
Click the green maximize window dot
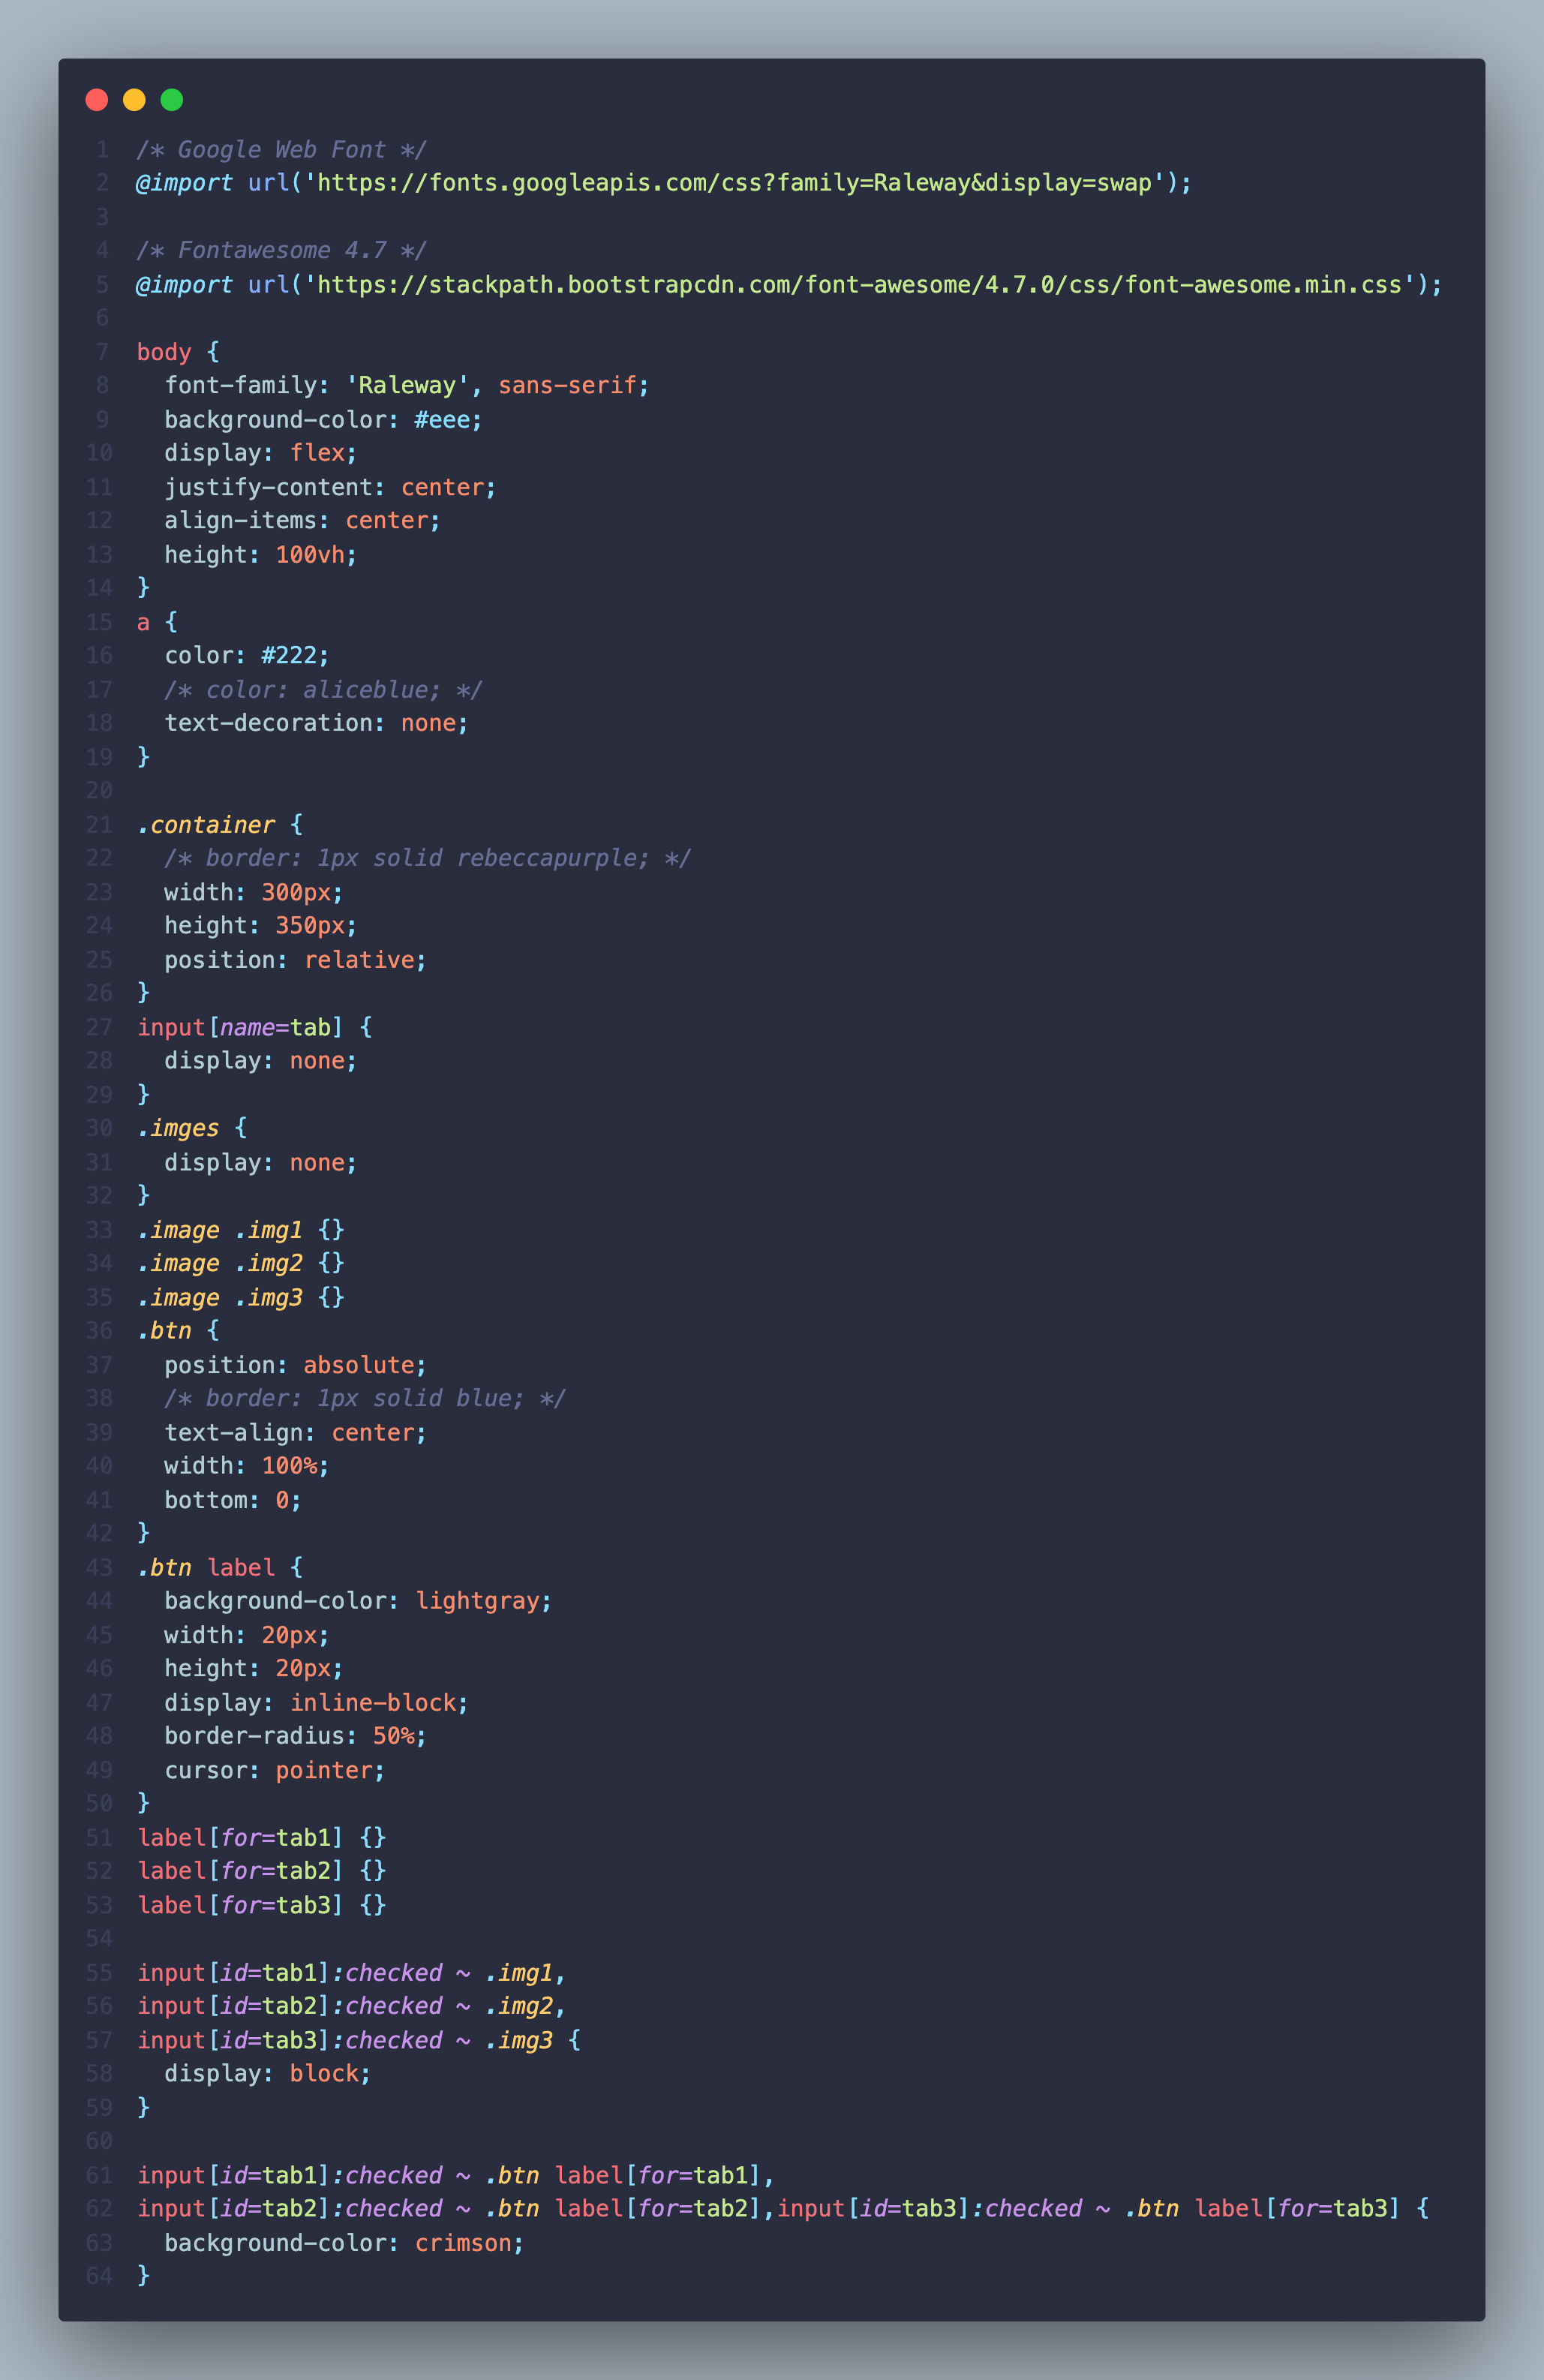click(172, 100)
